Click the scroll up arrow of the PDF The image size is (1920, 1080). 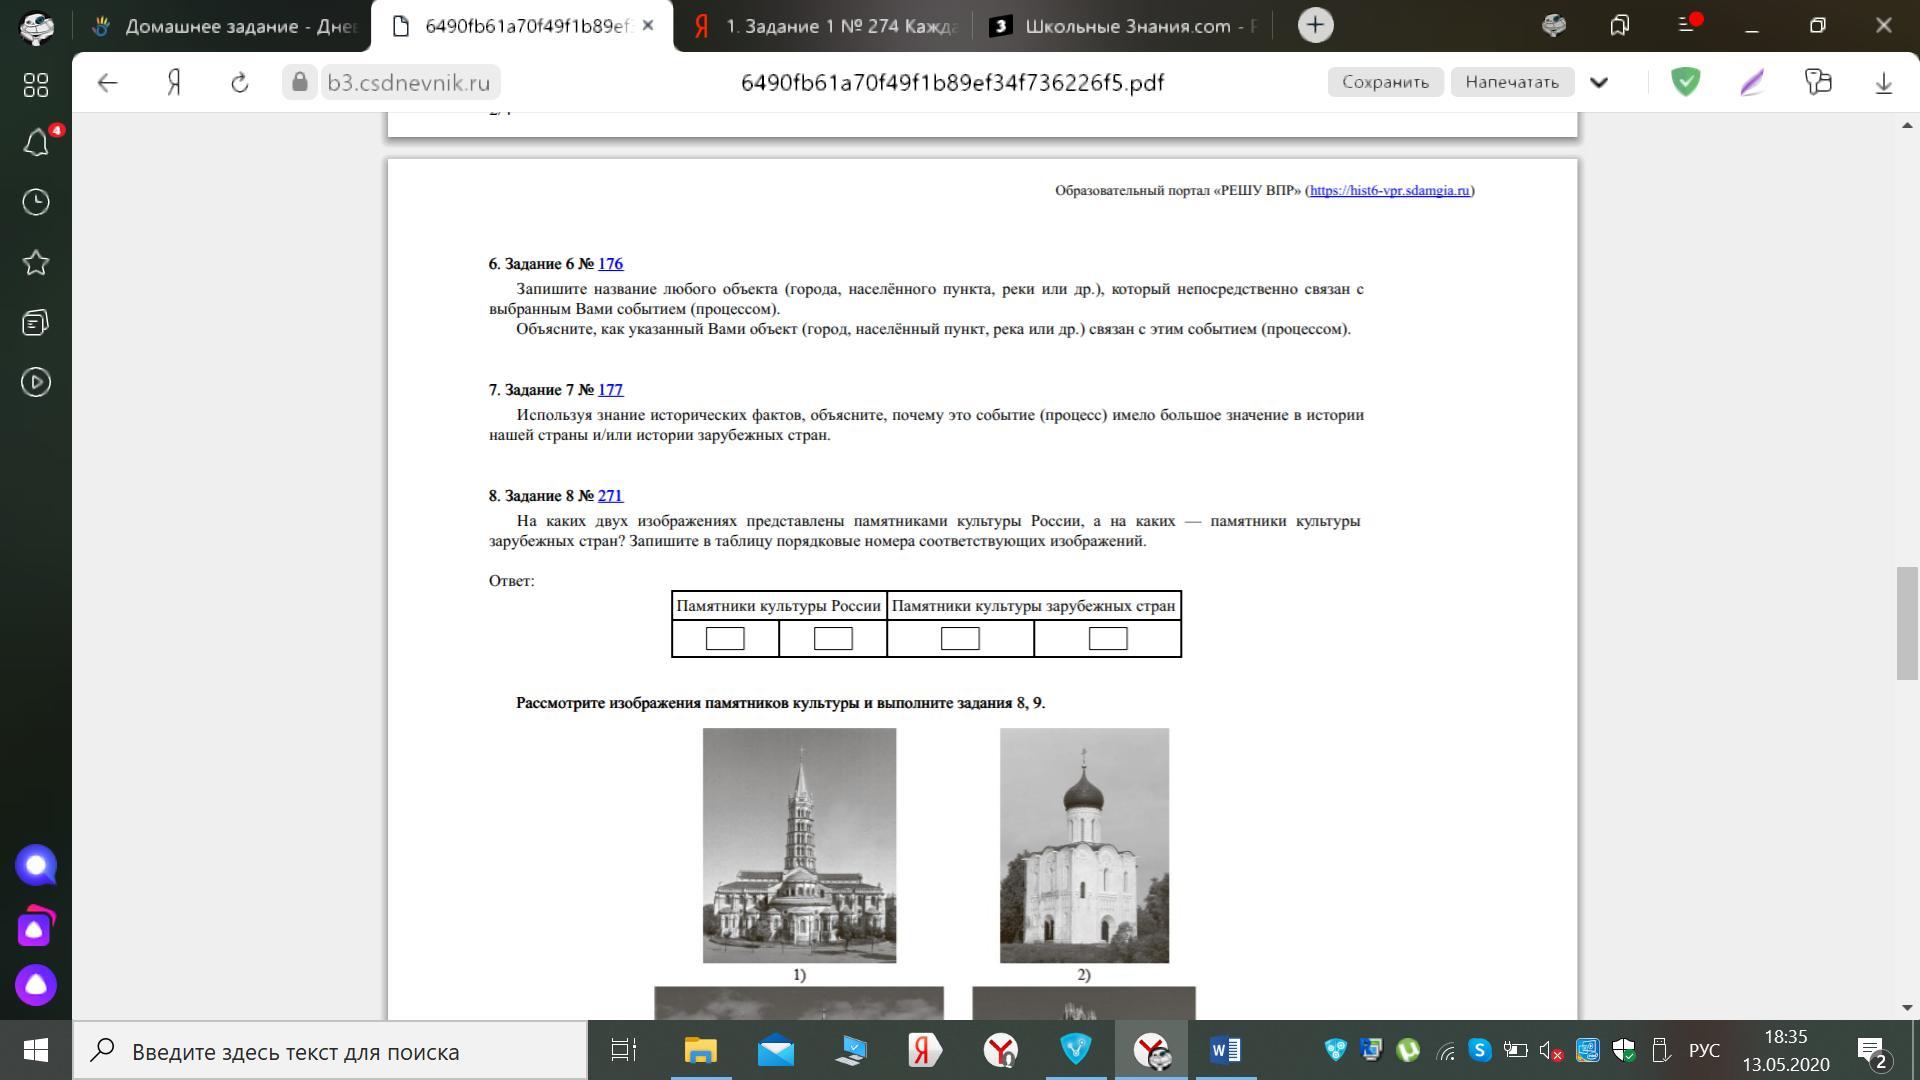[1907, 125]
